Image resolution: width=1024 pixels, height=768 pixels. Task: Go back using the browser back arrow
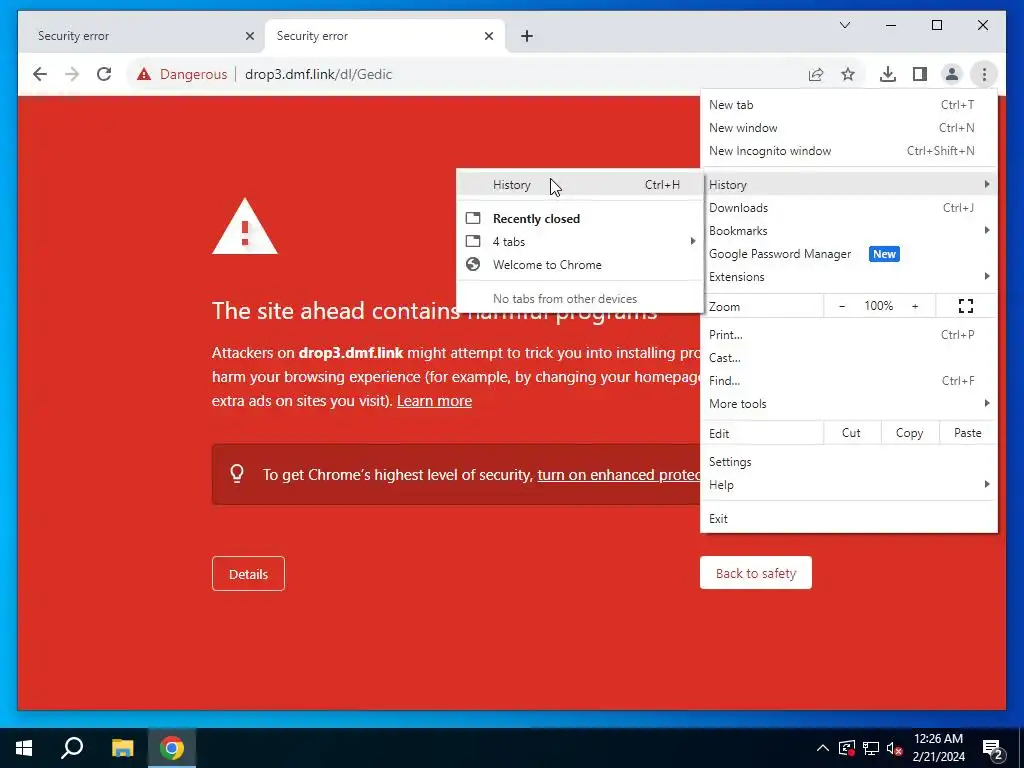[40, 74]
